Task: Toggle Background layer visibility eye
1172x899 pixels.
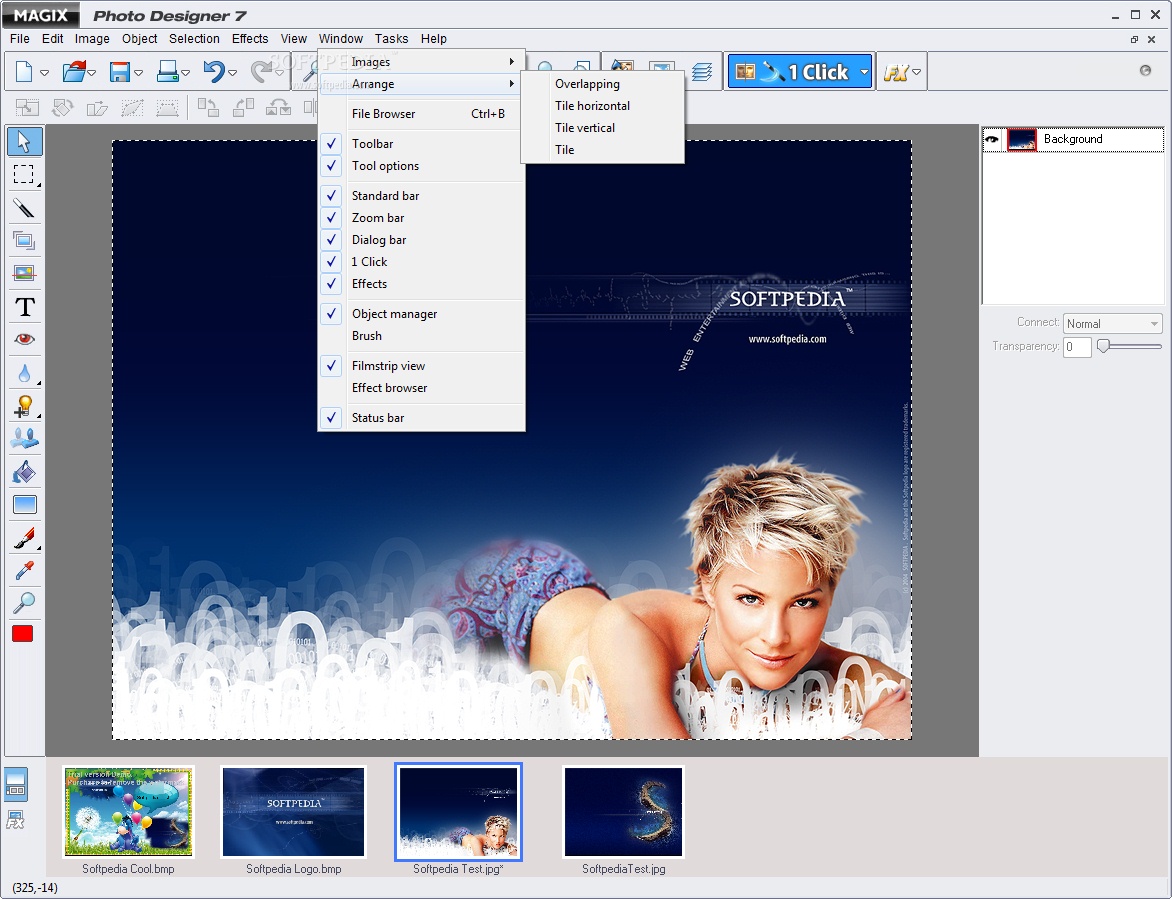Action: click(992, 139)
